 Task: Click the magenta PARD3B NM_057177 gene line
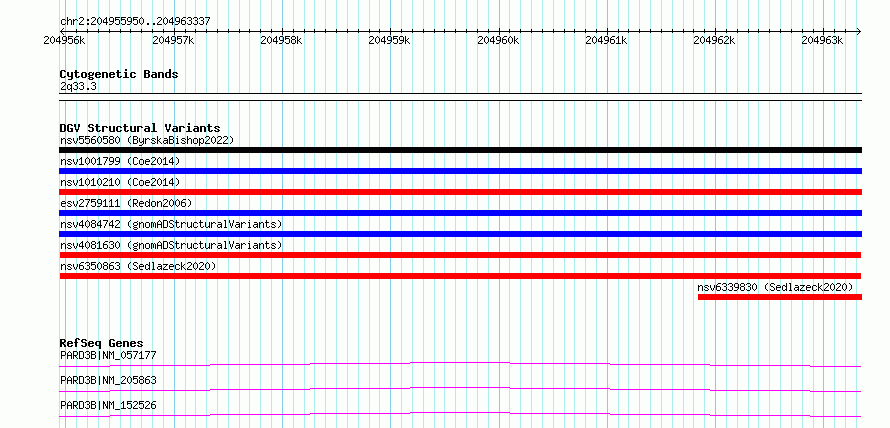tap(460, 364)
